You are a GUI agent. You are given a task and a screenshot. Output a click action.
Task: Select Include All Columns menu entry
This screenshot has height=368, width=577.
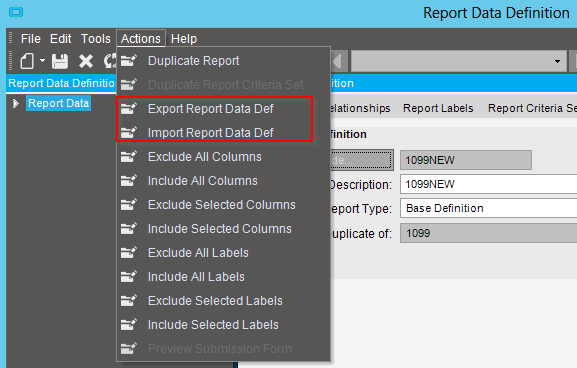point(202,181)
